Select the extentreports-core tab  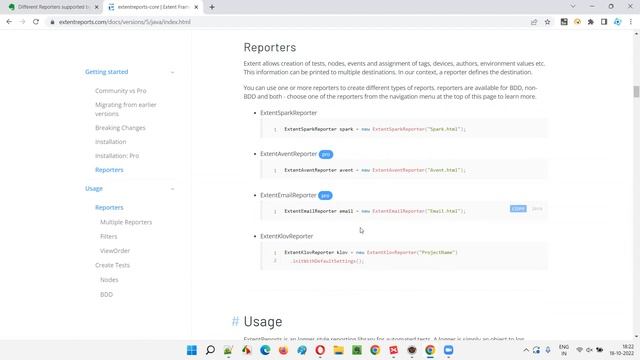pyautogui.click(x=153, y=7)
